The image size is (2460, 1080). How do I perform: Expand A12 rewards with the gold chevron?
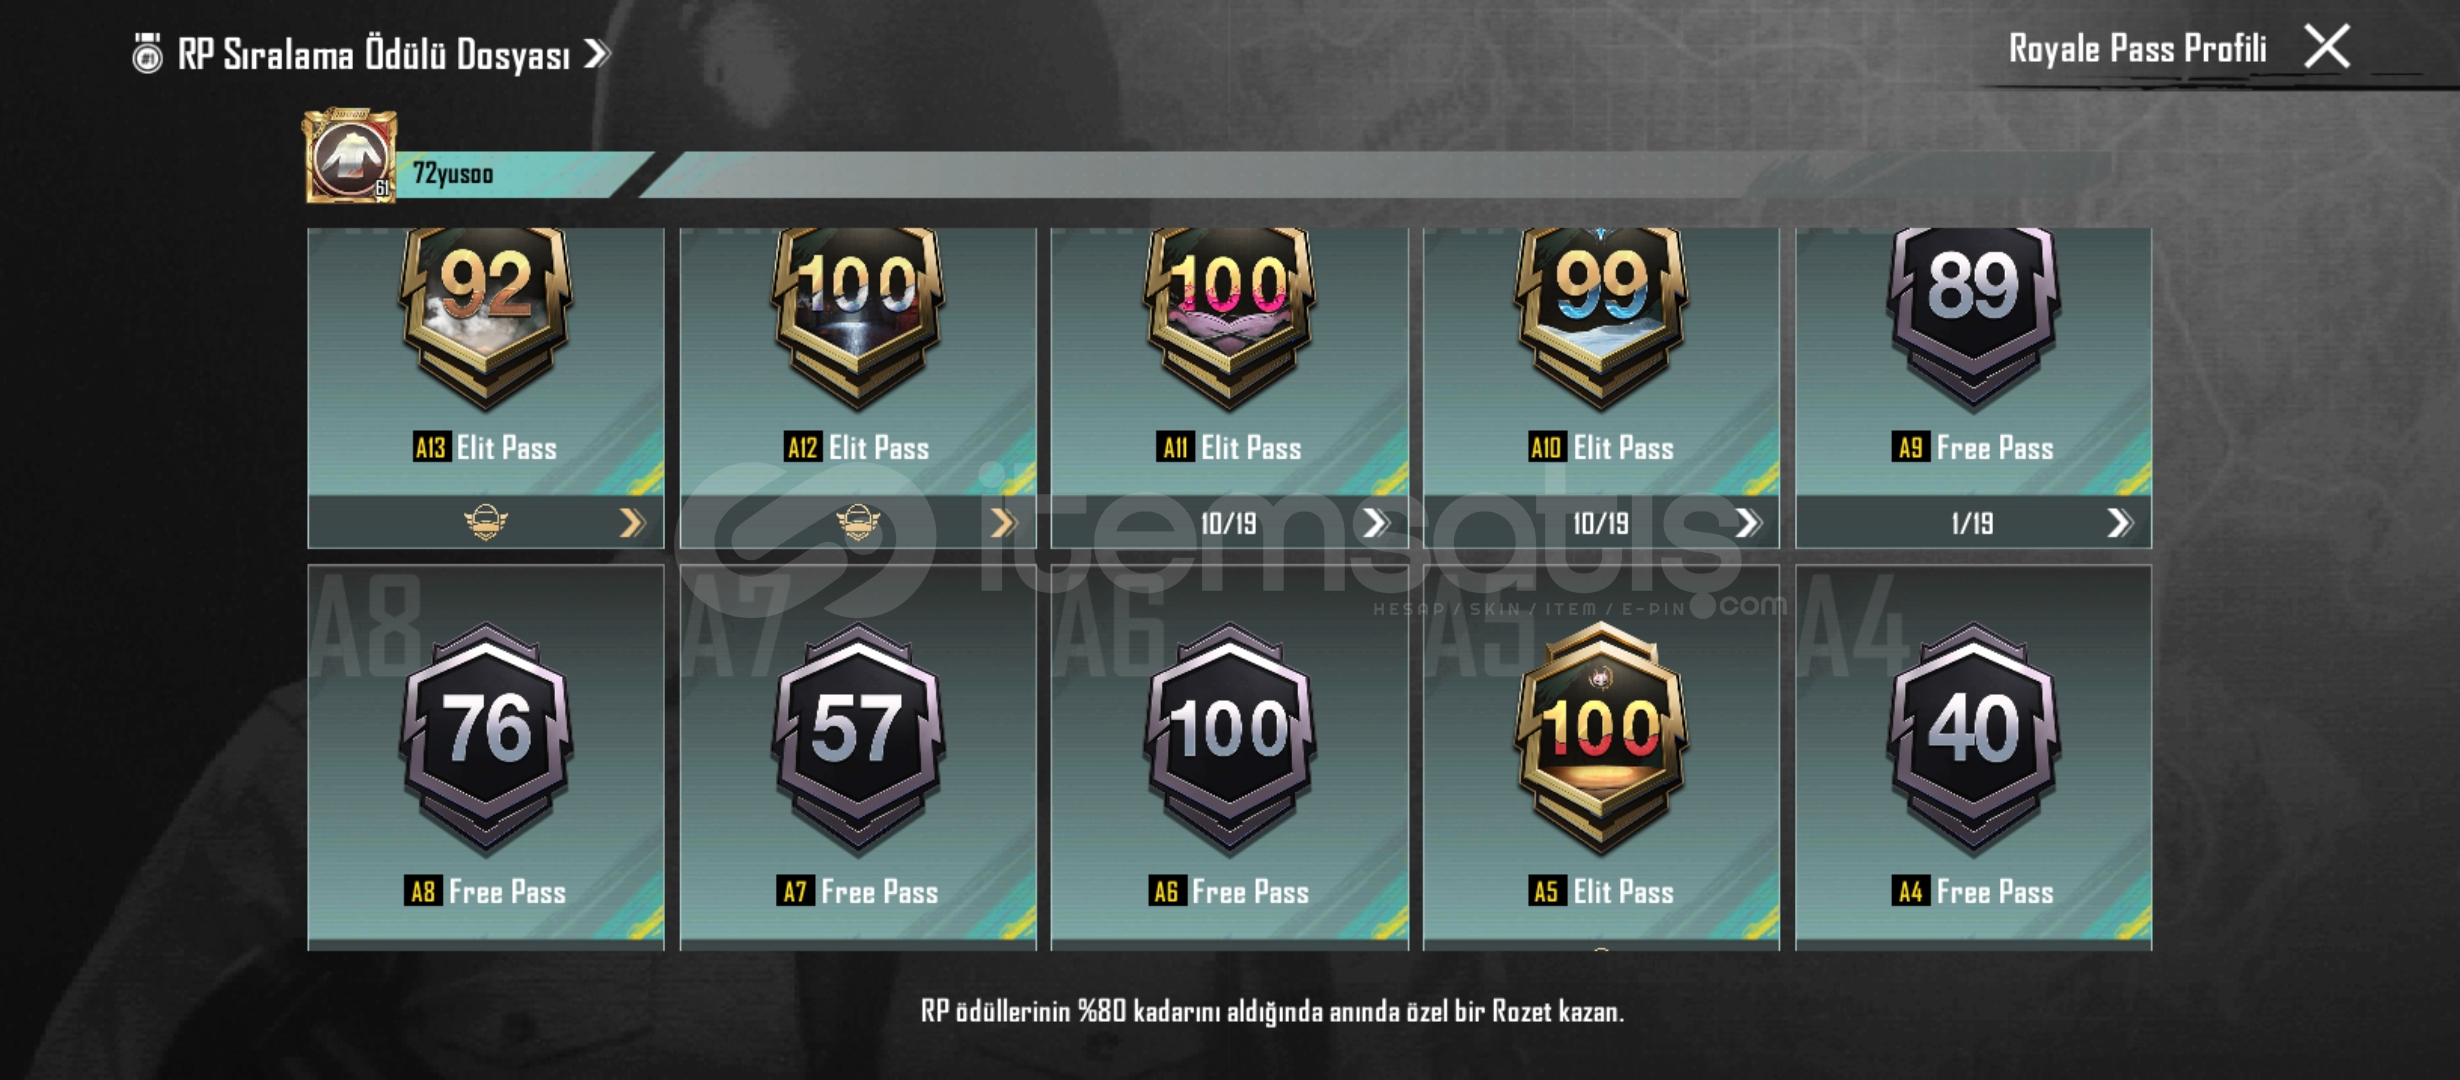point(1004,522)
